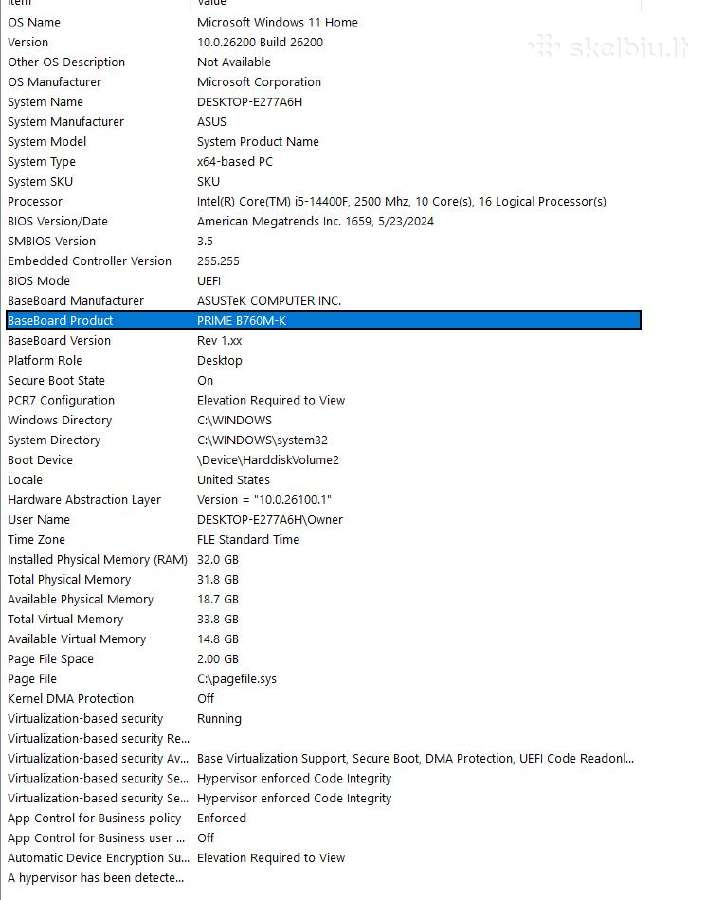Viewport: 724px width, 900px height.
Task: Select the OS Name row
Action: click(x=324, y=22)
